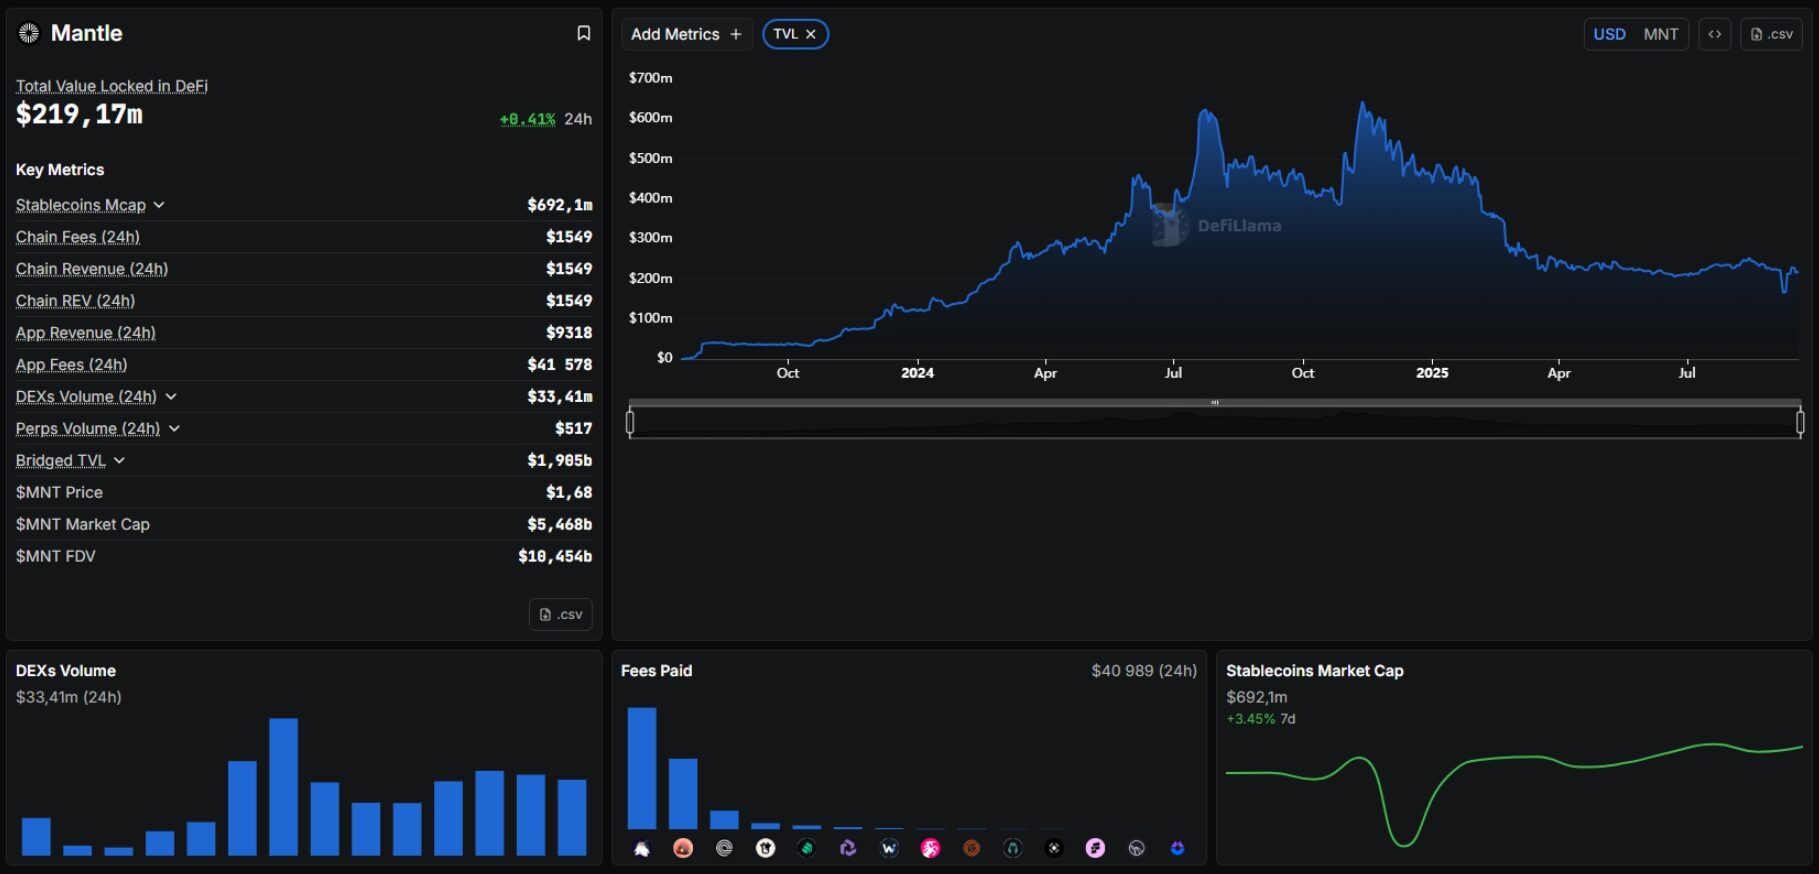
Task: Click the dark teal arch protocol icon
Action: pos(1012,848)
